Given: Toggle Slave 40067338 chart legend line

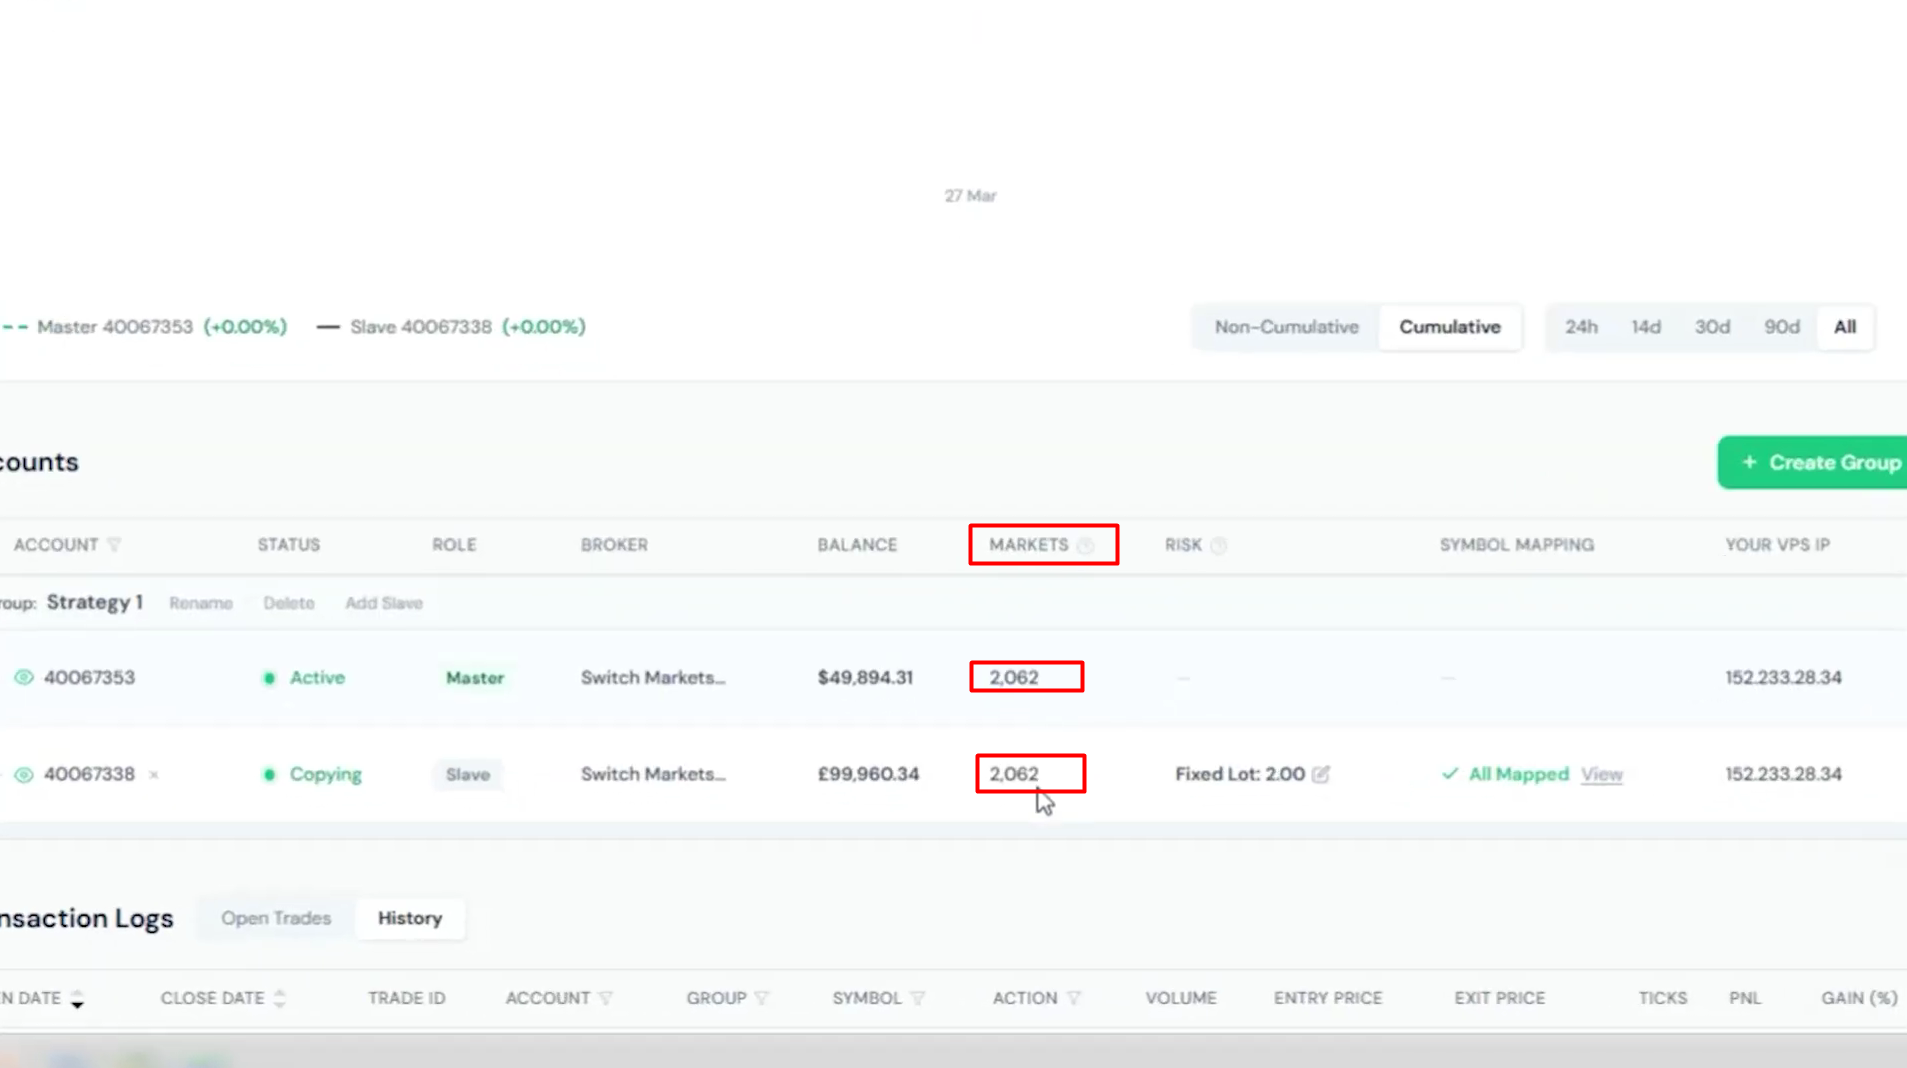Looking at the screenshot, I should (x=451, y=327).
